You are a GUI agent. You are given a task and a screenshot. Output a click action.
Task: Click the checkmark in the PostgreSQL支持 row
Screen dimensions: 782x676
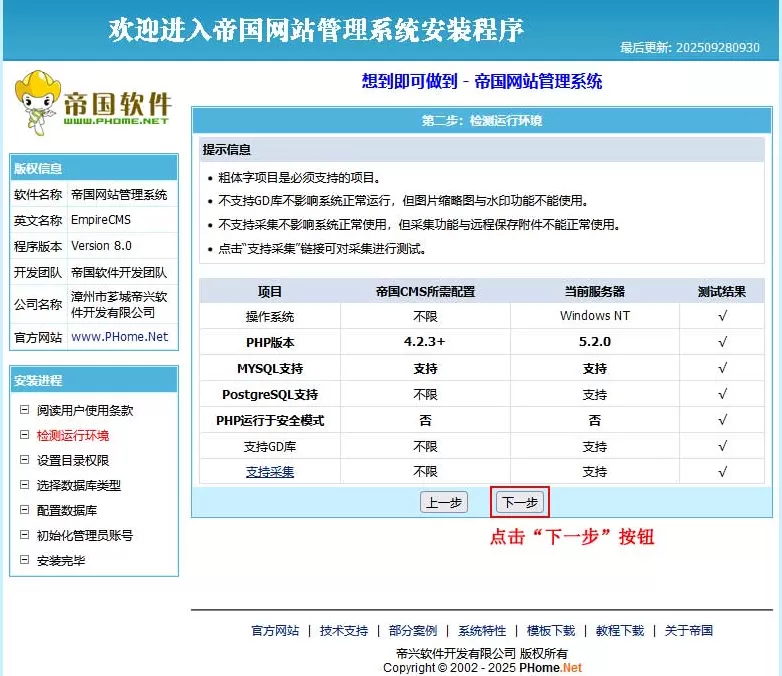coord(722,394)
